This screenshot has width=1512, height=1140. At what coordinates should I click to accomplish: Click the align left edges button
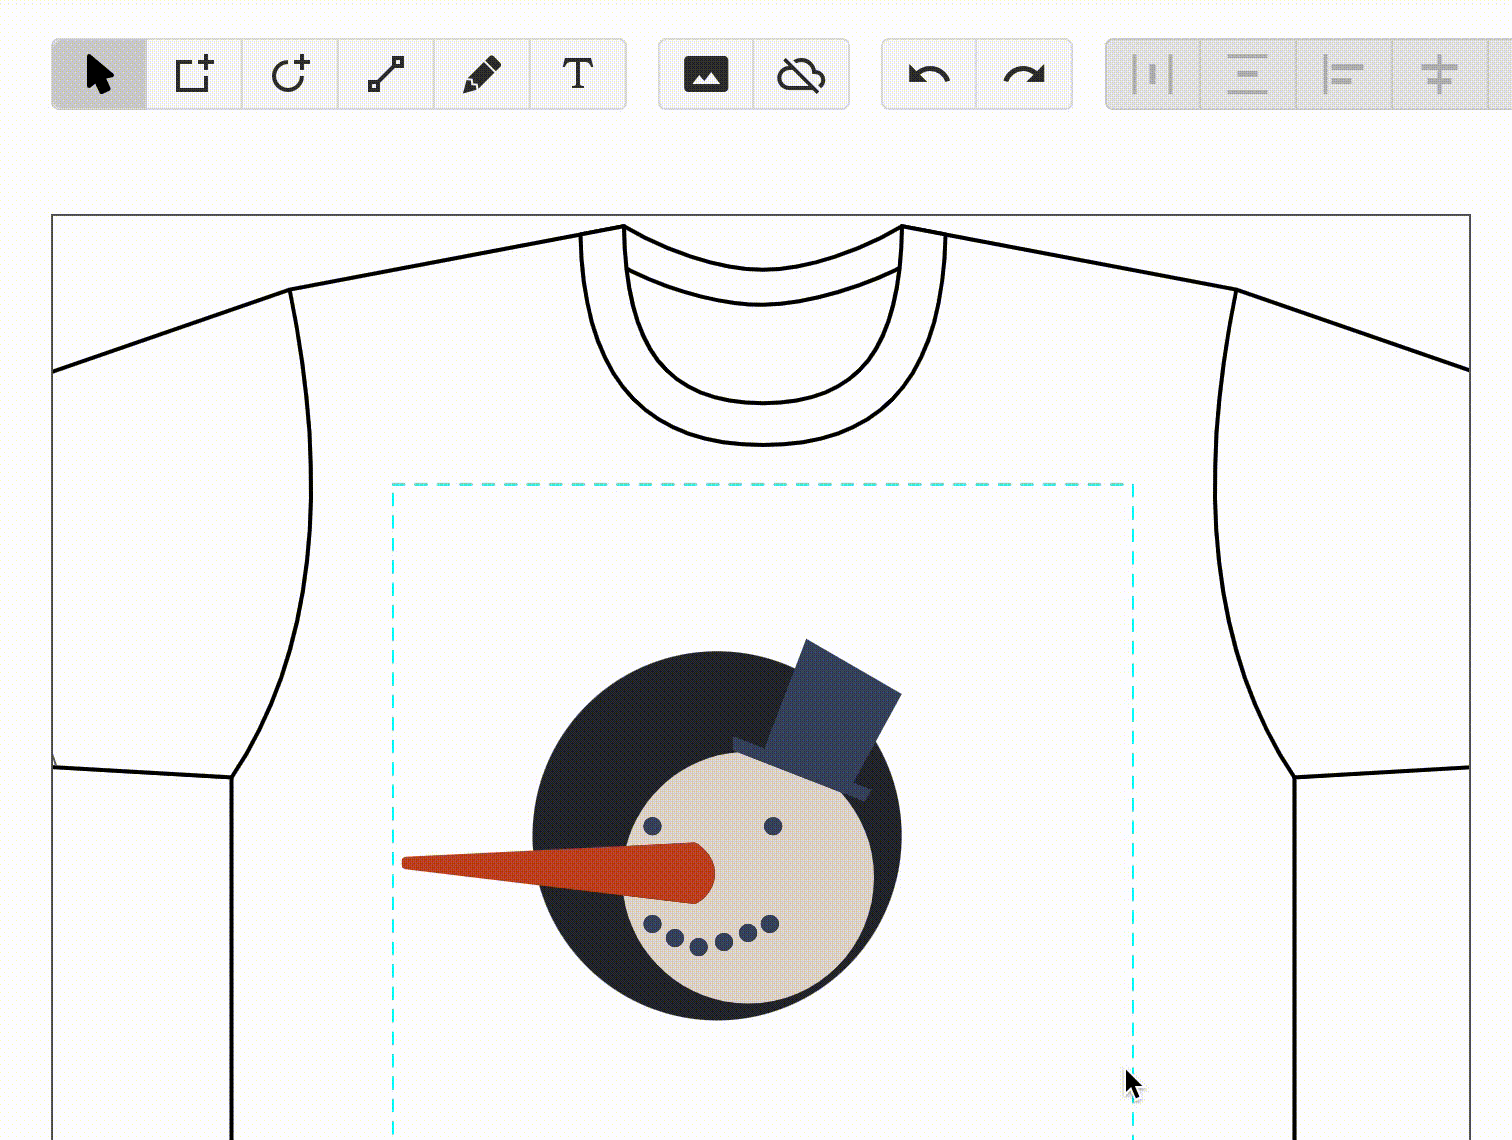[x=1343, y=75]
